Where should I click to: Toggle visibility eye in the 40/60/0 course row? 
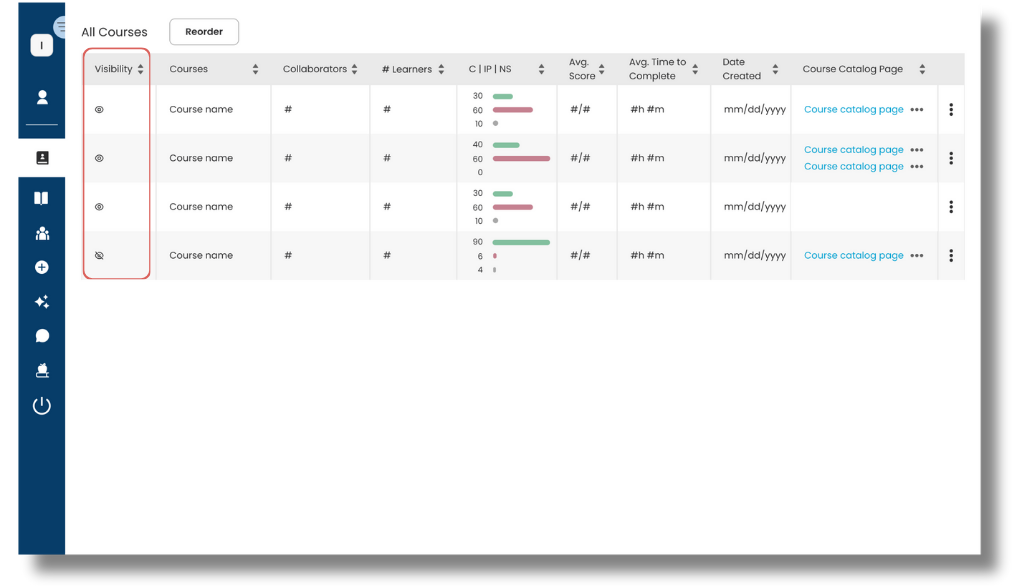click(x=99, y=158)
